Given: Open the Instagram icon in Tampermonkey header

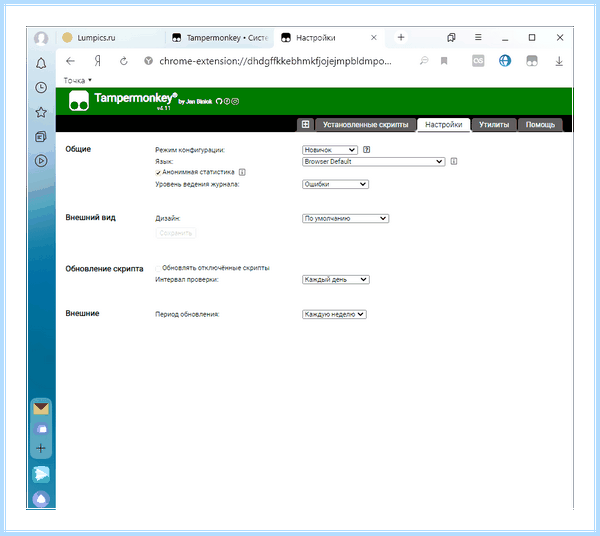Looking at the screenshot, I should pos(235,101).
